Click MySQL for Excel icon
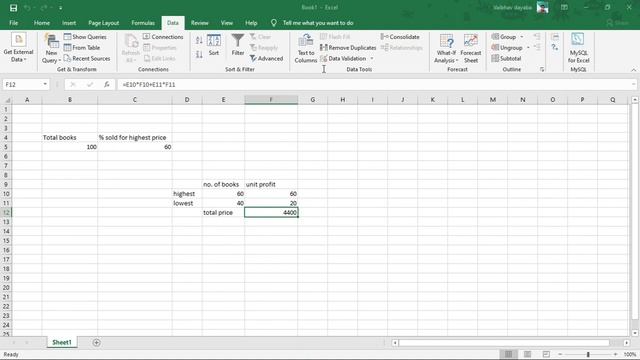The image size is (640, 360). coord(578,49)
